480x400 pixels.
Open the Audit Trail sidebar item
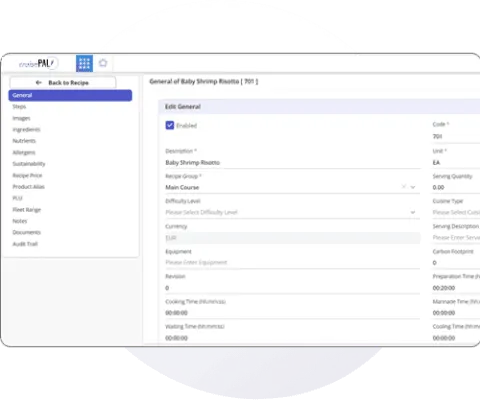point(25,244)
